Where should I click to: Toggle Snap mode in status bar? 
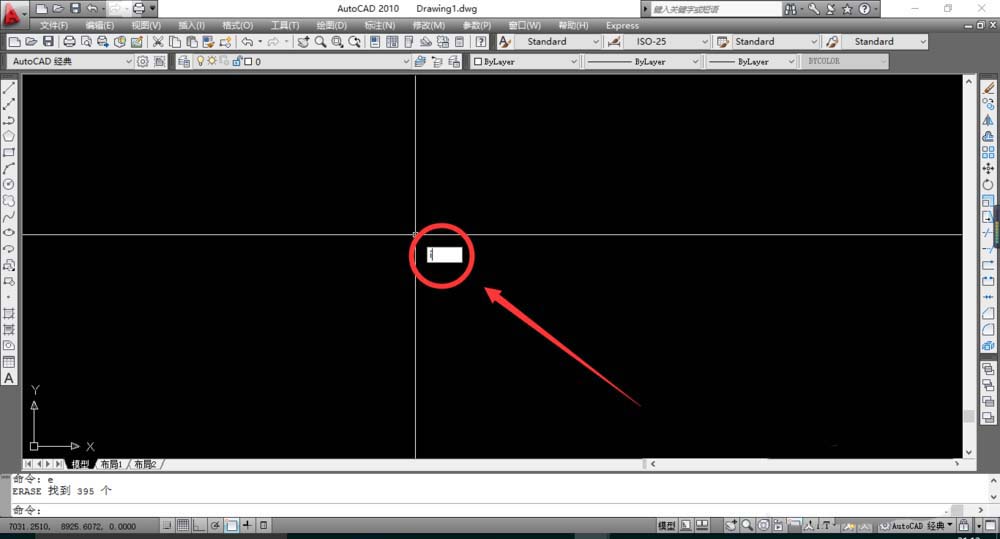point(167,526)
